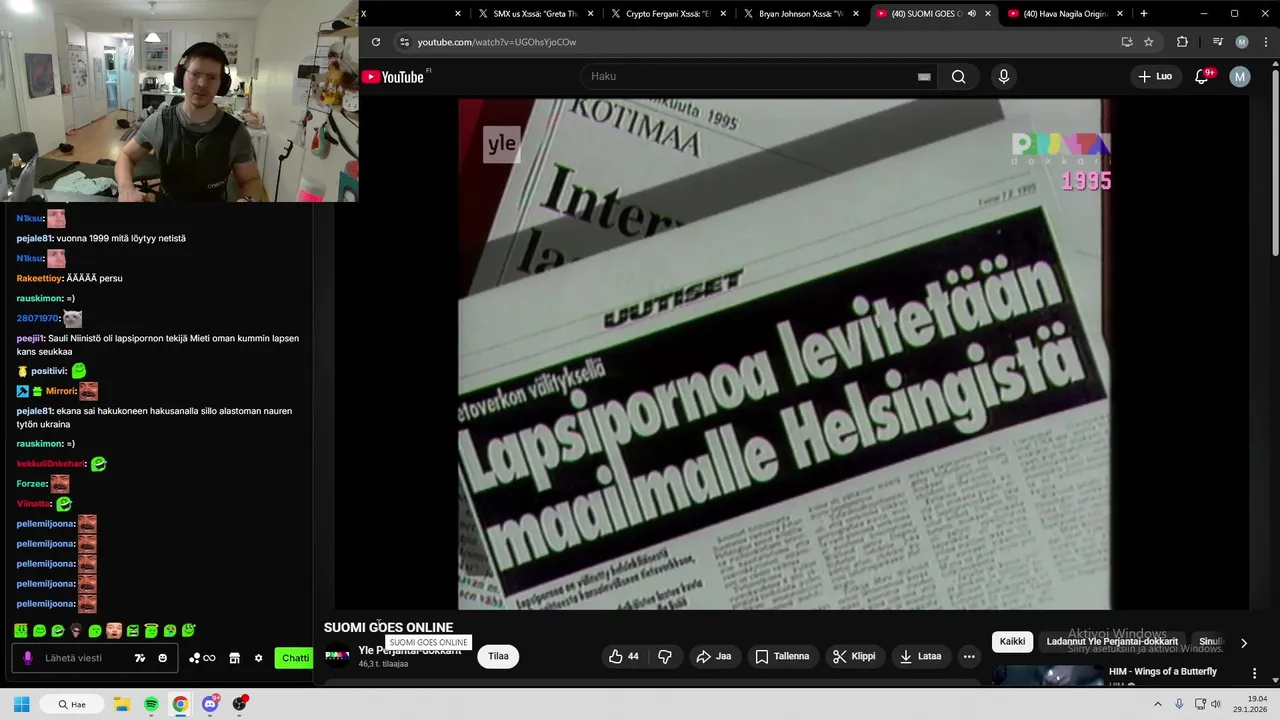This screenshot has width=1280, height=720.
Task: Open the emoji picker smiley in chat
Action: pos(163,658)
